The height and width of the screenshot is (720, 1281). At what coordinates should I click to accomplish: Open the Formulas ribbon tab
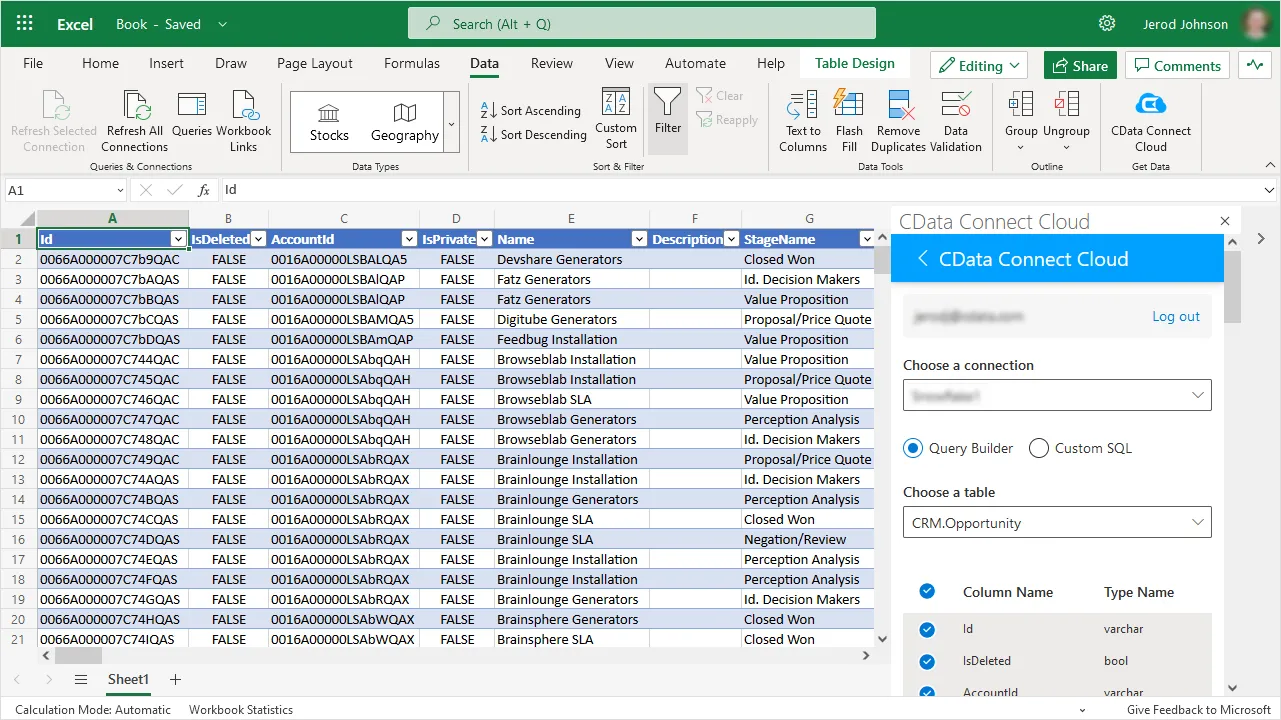pos(411,63)
